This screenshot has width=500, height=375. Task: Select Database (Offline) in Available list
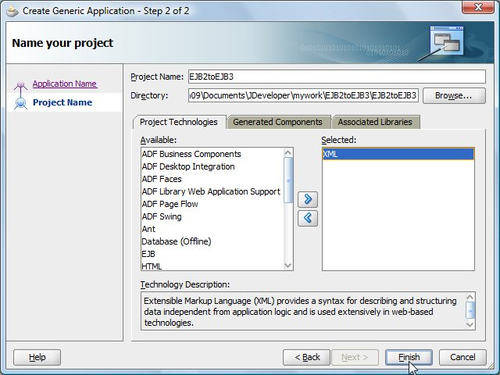[212, 242]
